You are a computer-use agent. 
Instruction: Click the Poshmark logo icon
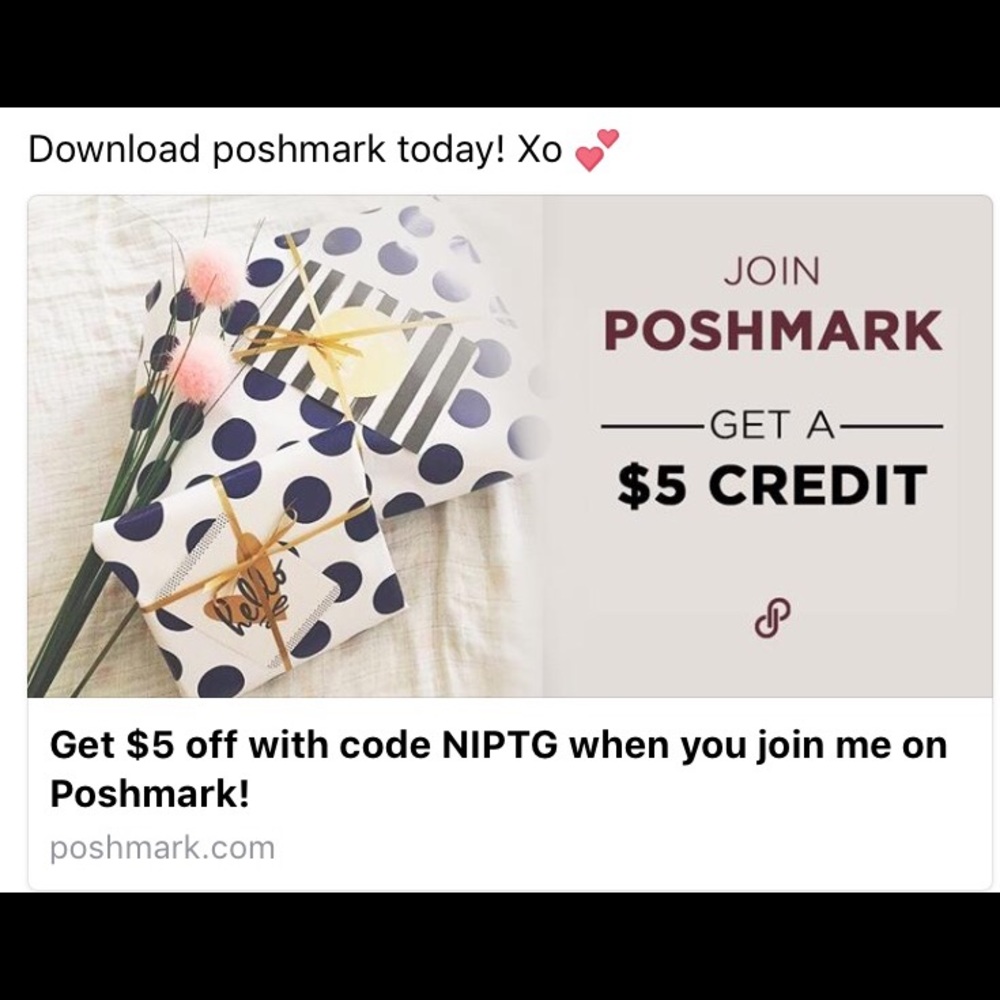point(772,619)
